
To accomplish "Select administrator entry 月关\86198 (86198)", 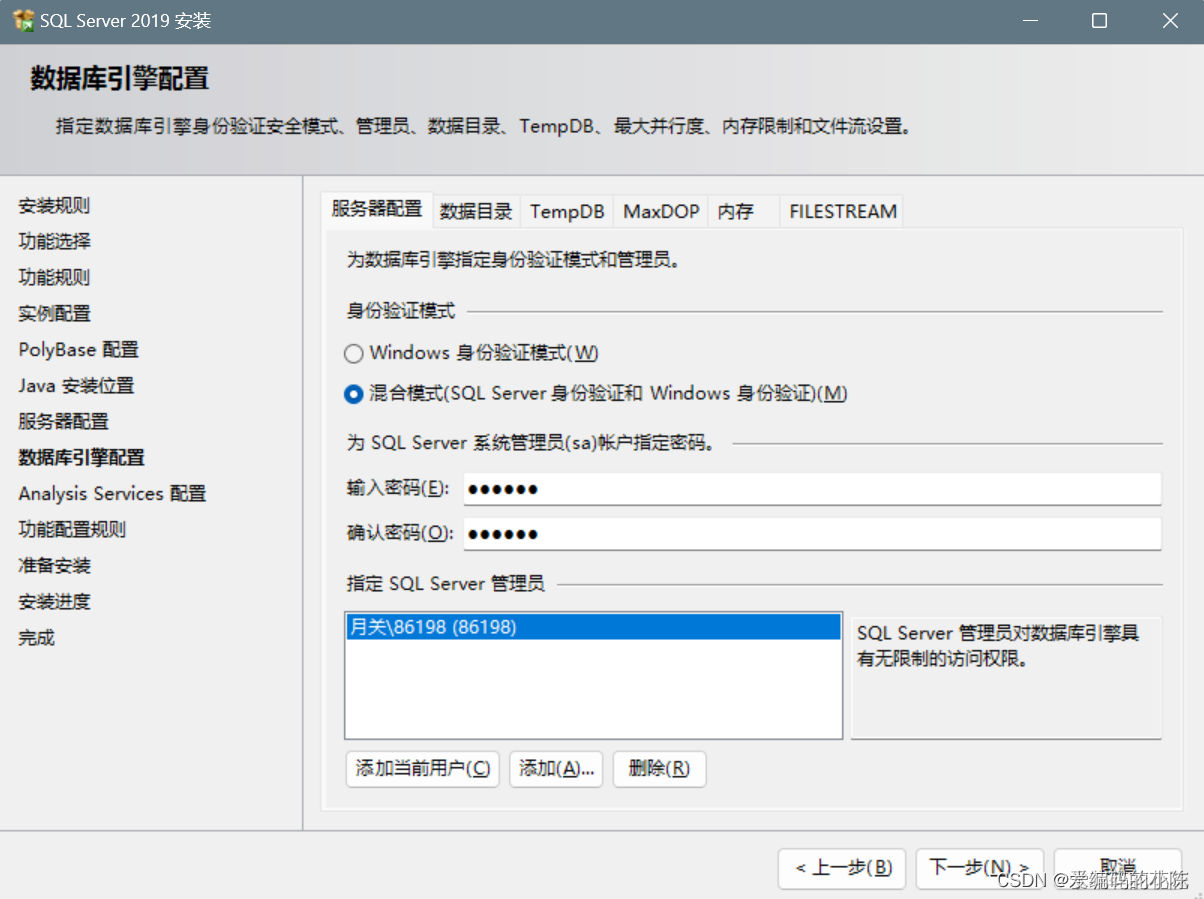I will 593,627.
